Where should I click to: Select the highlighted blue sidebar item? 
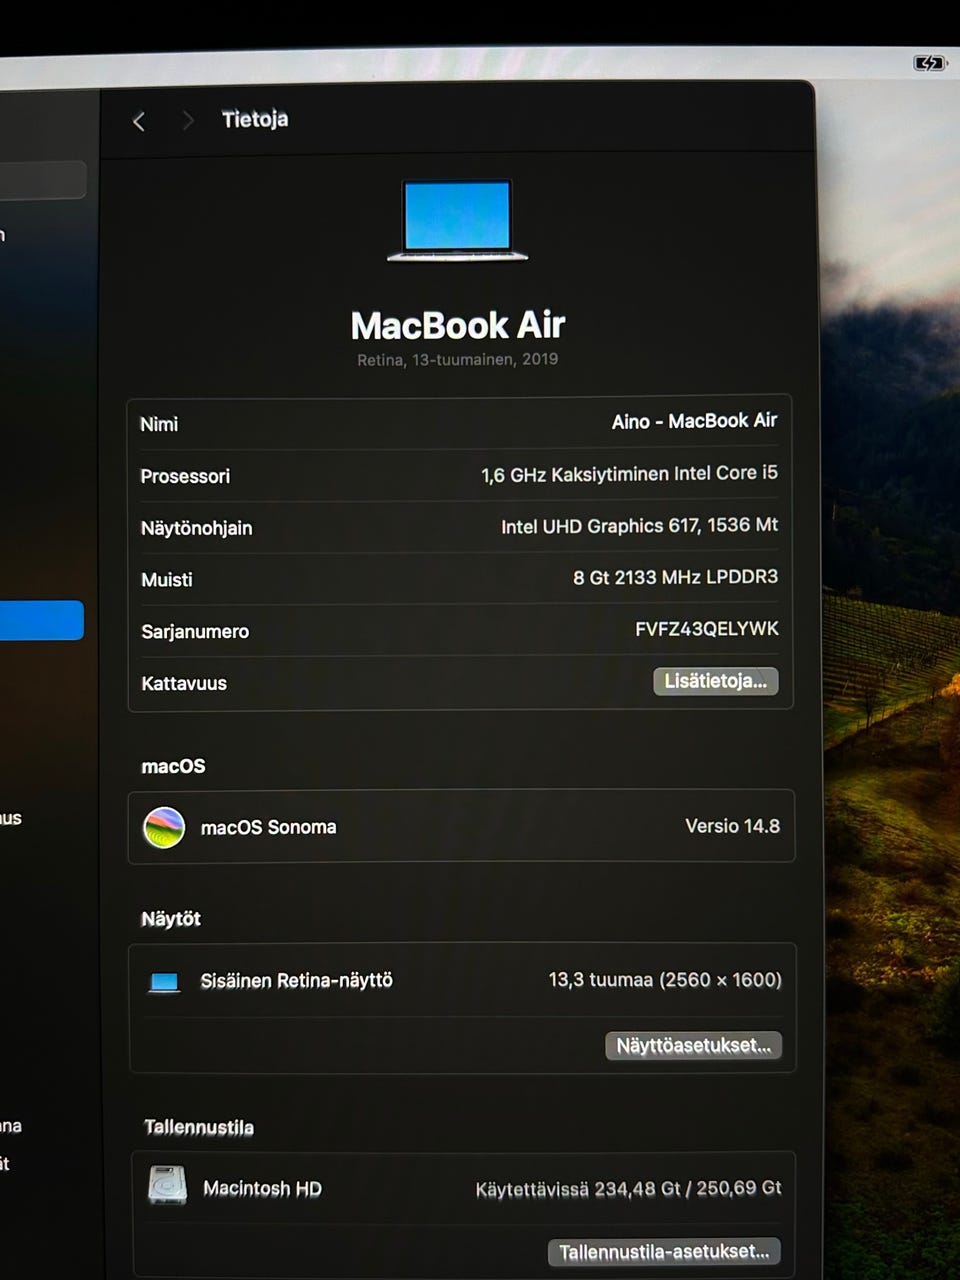pos(42,620)
